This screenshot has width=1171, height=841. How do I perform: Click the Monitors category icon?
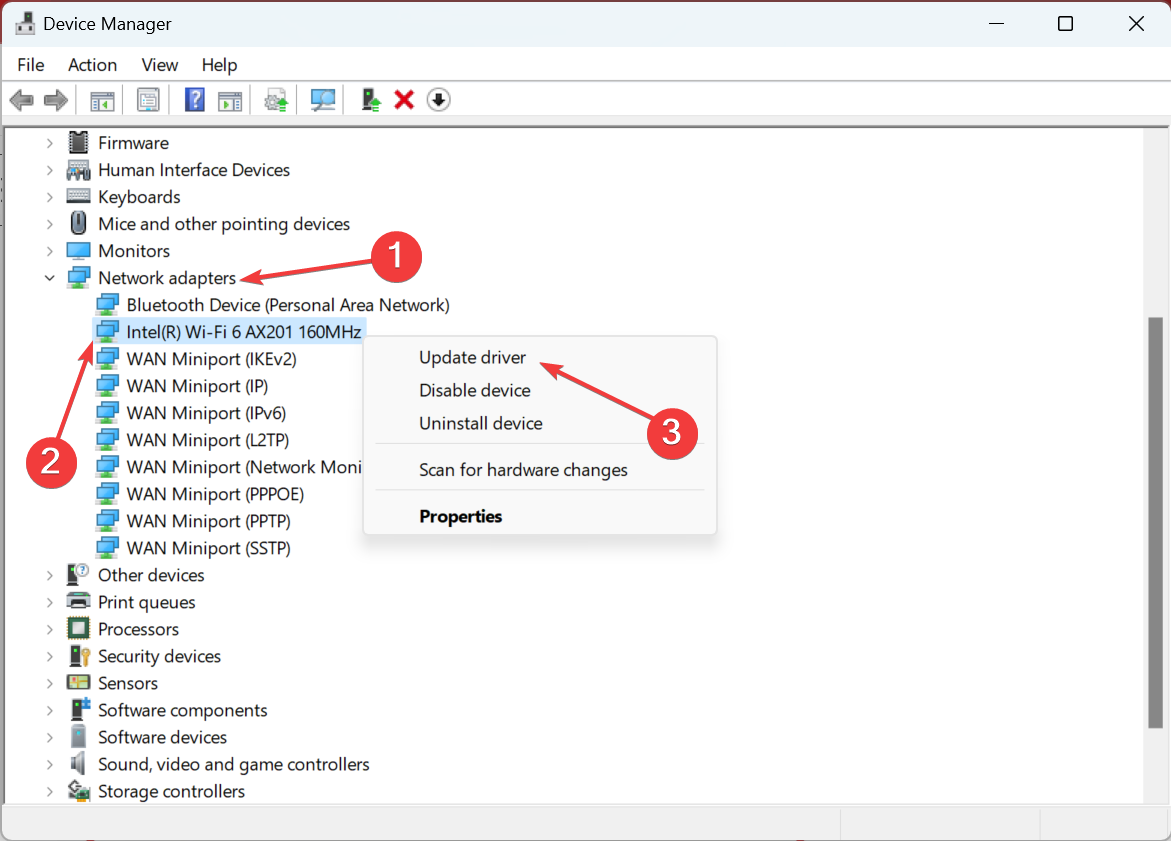tap(78, 250)
